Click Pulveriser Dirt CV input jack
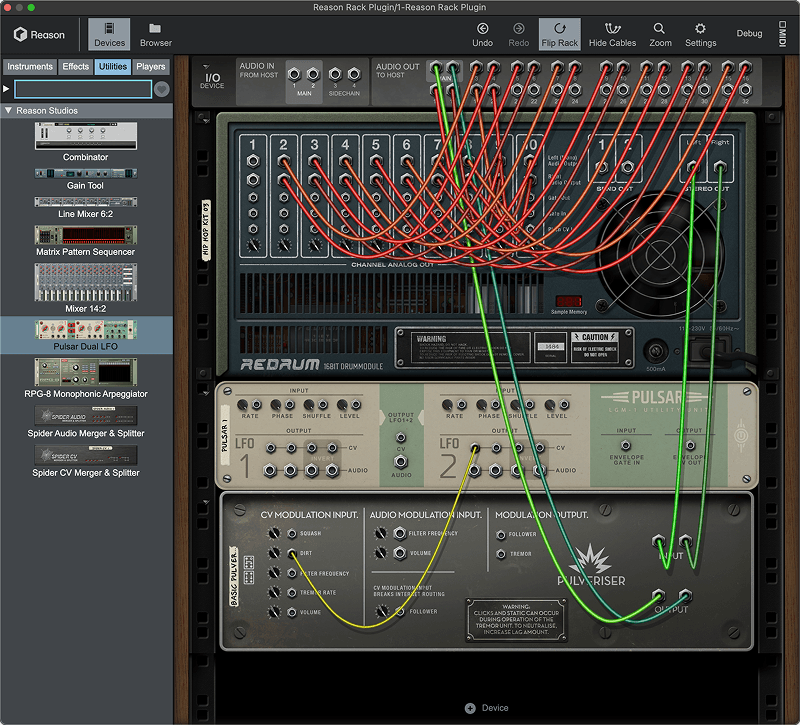The height and width of the screenshot is (725, 800). point(292,553)
